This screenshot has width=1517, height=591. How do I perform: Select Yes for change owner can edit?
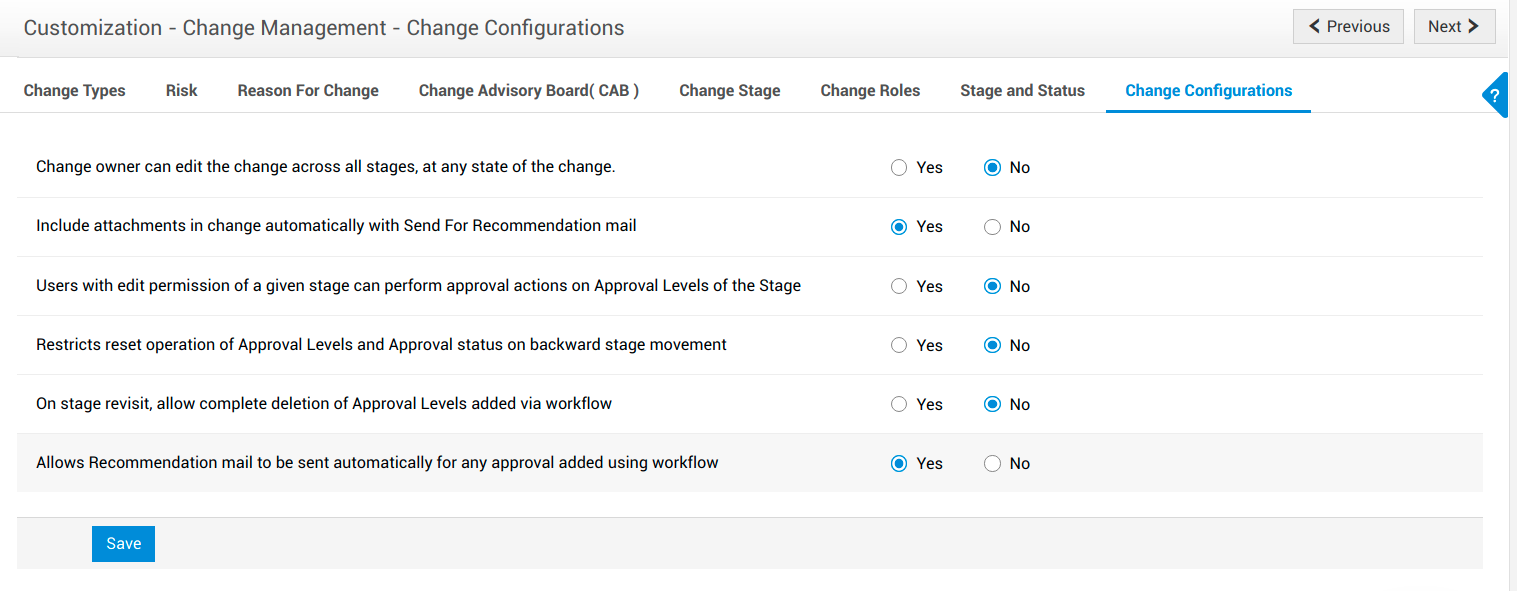(x=899, y=168)
